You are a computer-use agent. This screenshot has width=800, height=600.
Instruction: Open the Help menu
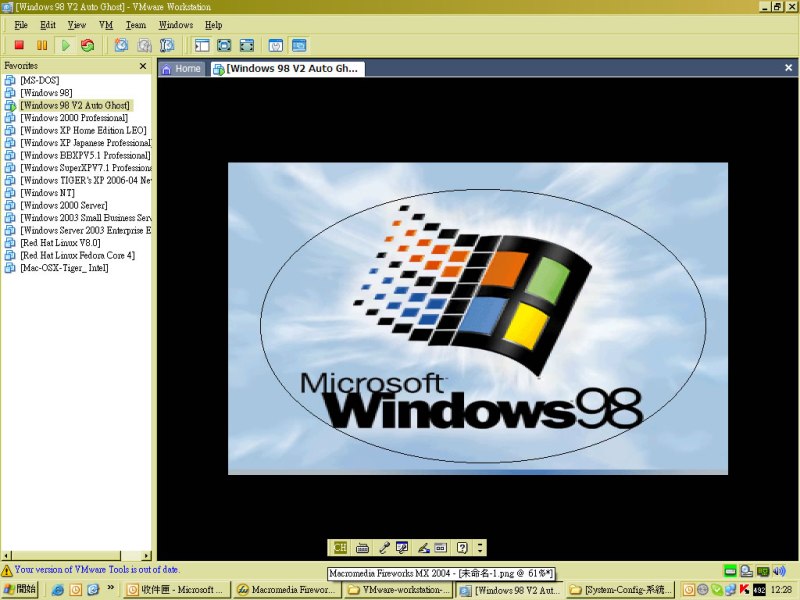(213, 25)
